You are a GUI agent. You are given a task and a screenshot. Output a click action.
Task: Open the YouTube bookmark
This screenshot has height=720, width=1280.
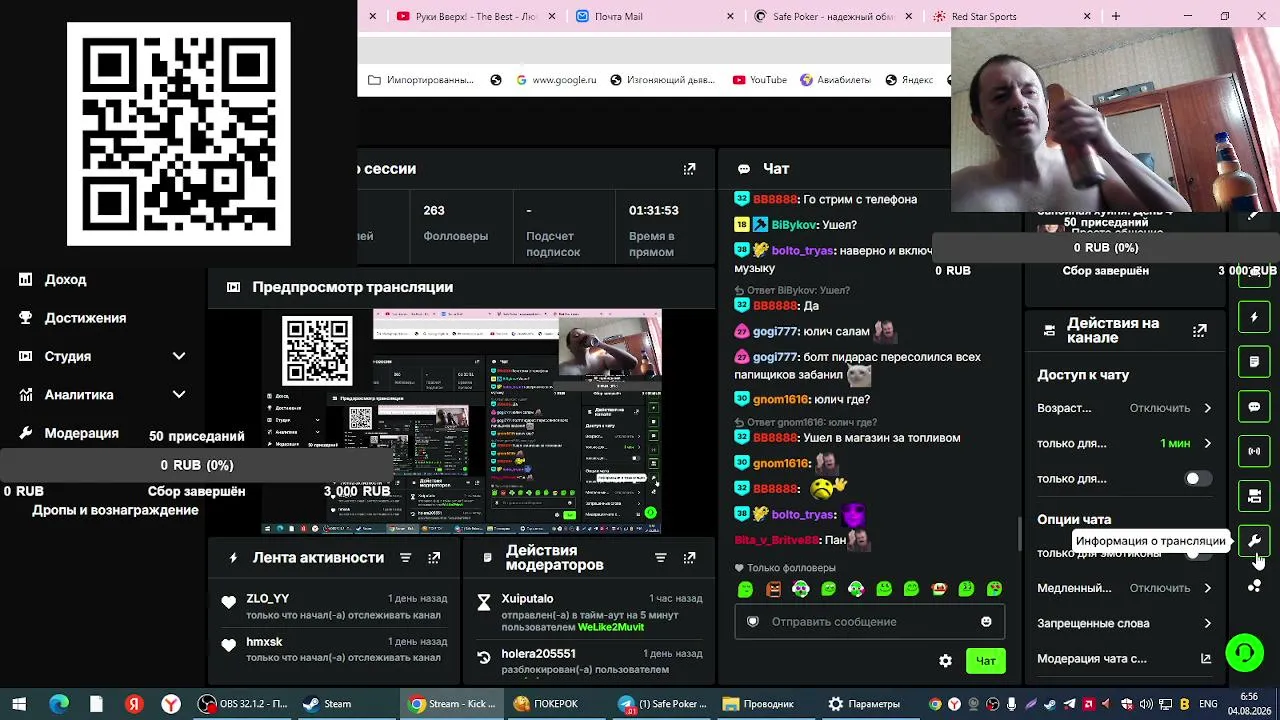tap(760, 80)
